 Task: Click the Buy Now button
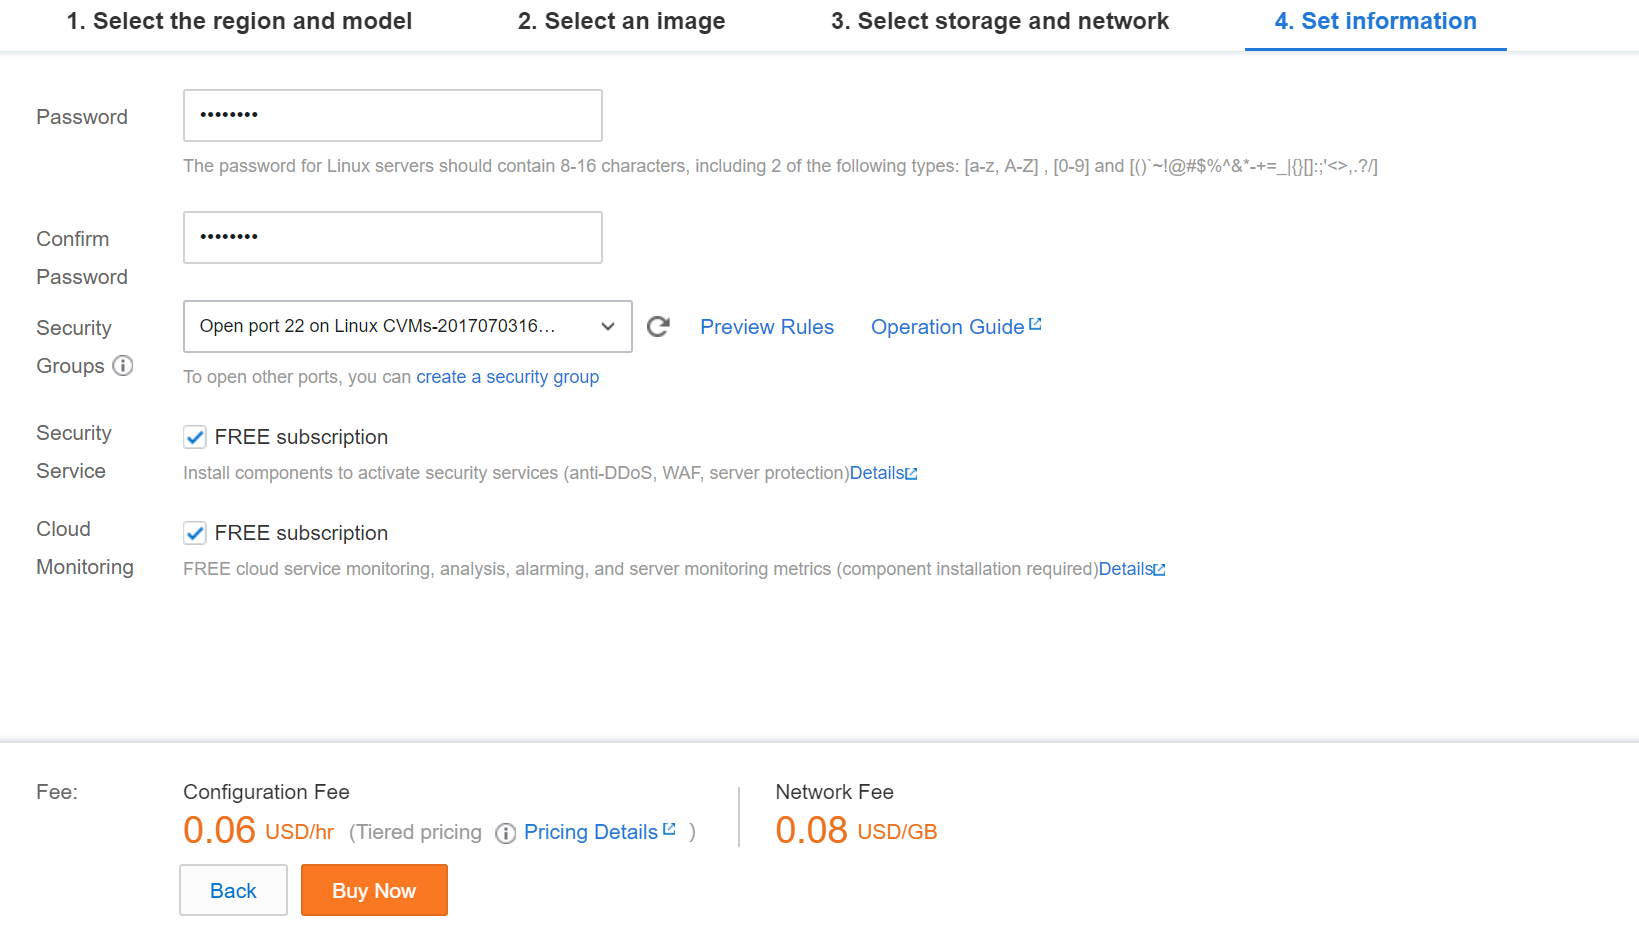[374, 890]
